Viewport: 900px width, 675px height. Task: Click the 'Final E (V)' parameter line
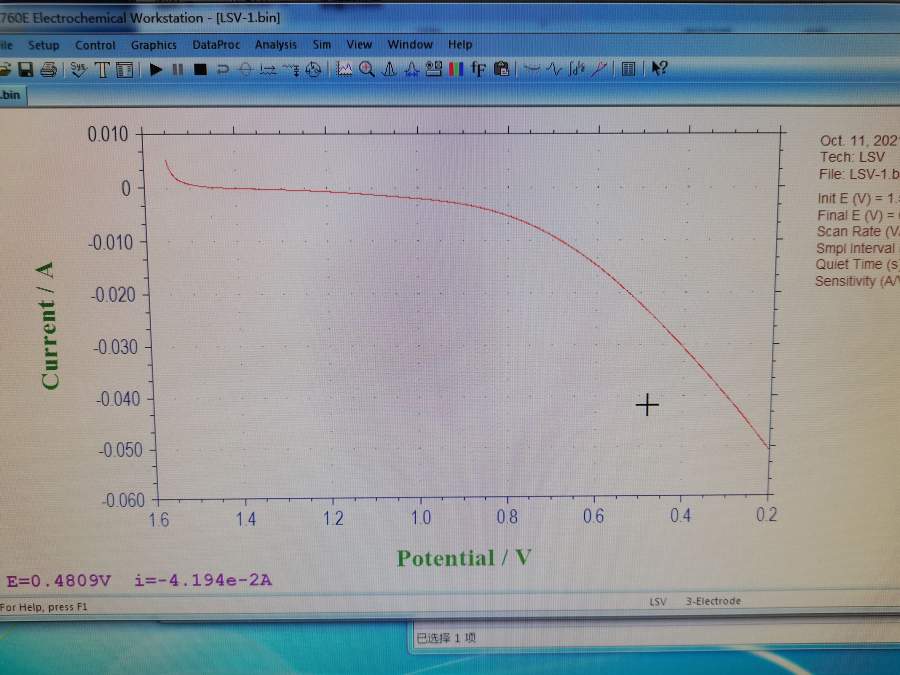coord(859,215)
